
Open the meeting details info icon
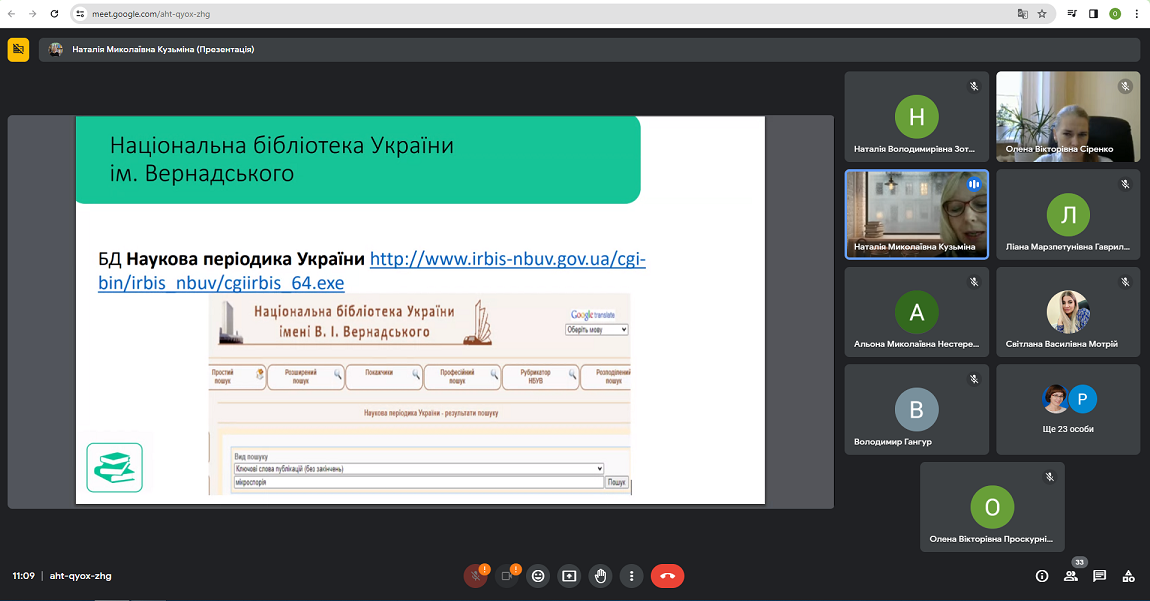pos(1041,576)
